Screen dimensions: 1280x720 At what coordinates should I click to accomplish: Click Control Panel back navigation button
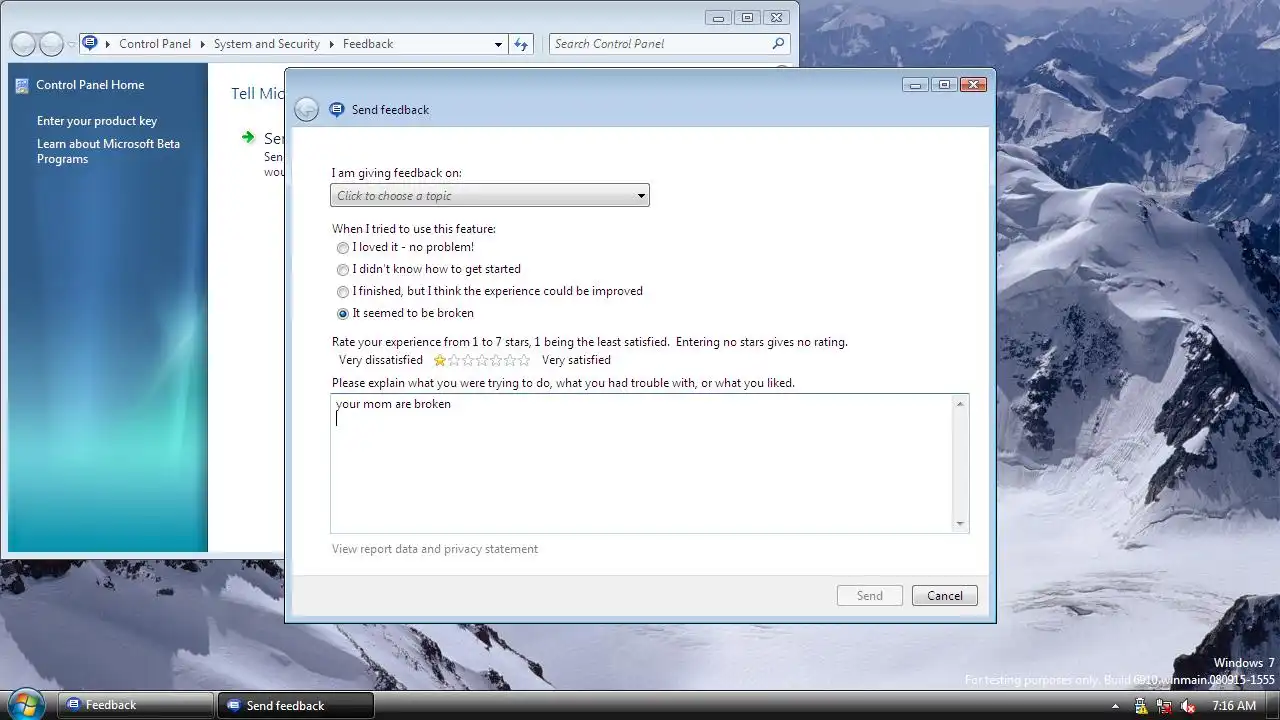pyautogui.click(x=23, y=44)
